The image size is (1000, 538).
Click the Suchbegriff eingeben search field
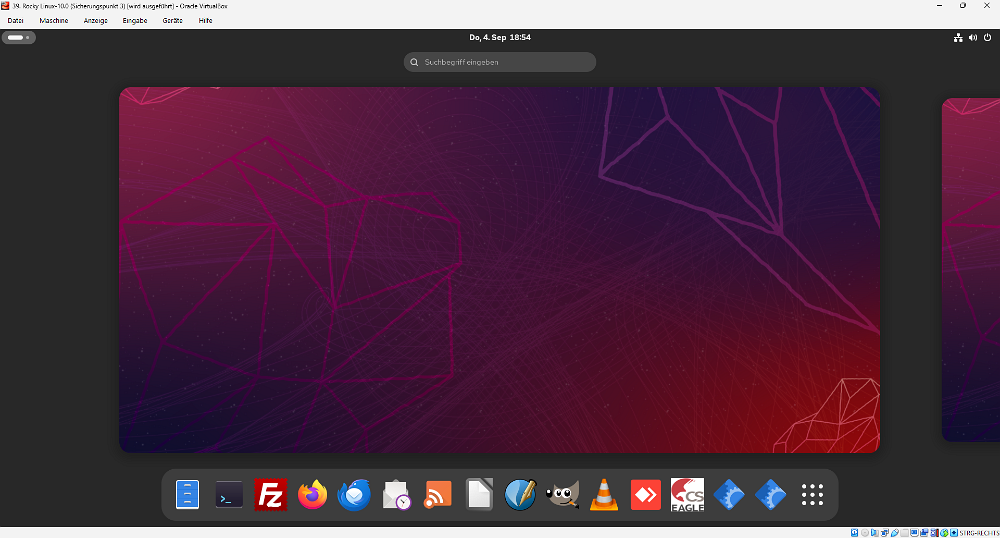pos(500,62)
